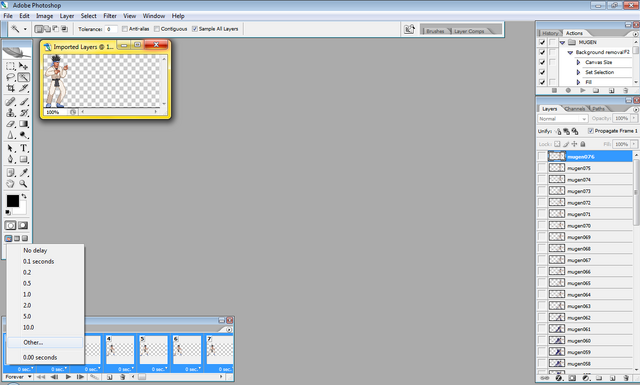The height and width of the screenshot is (385, 640).
Task: Select the Hand tool
Action: tap(11, 184)
